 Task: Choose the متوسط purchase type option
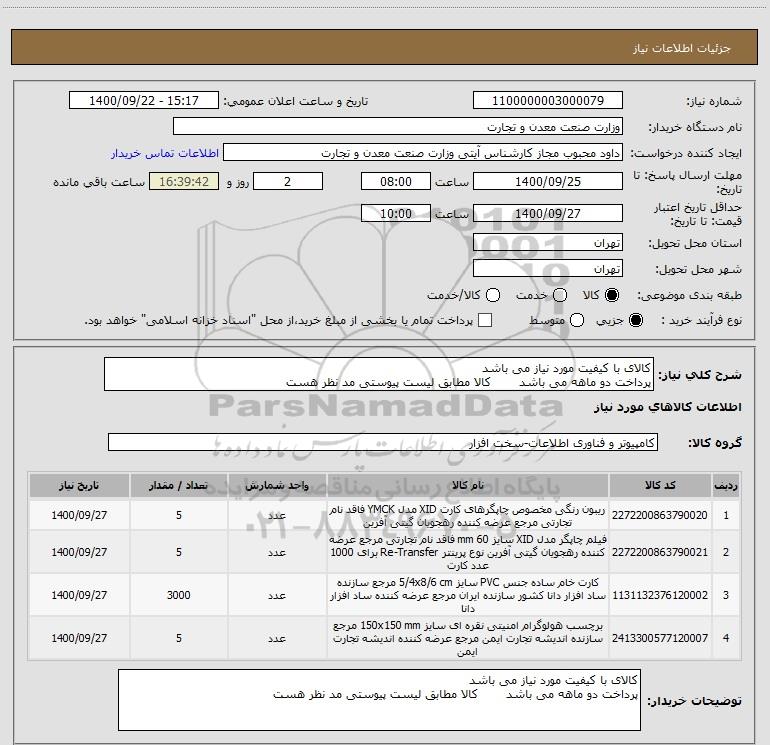[x=577, y=320]
